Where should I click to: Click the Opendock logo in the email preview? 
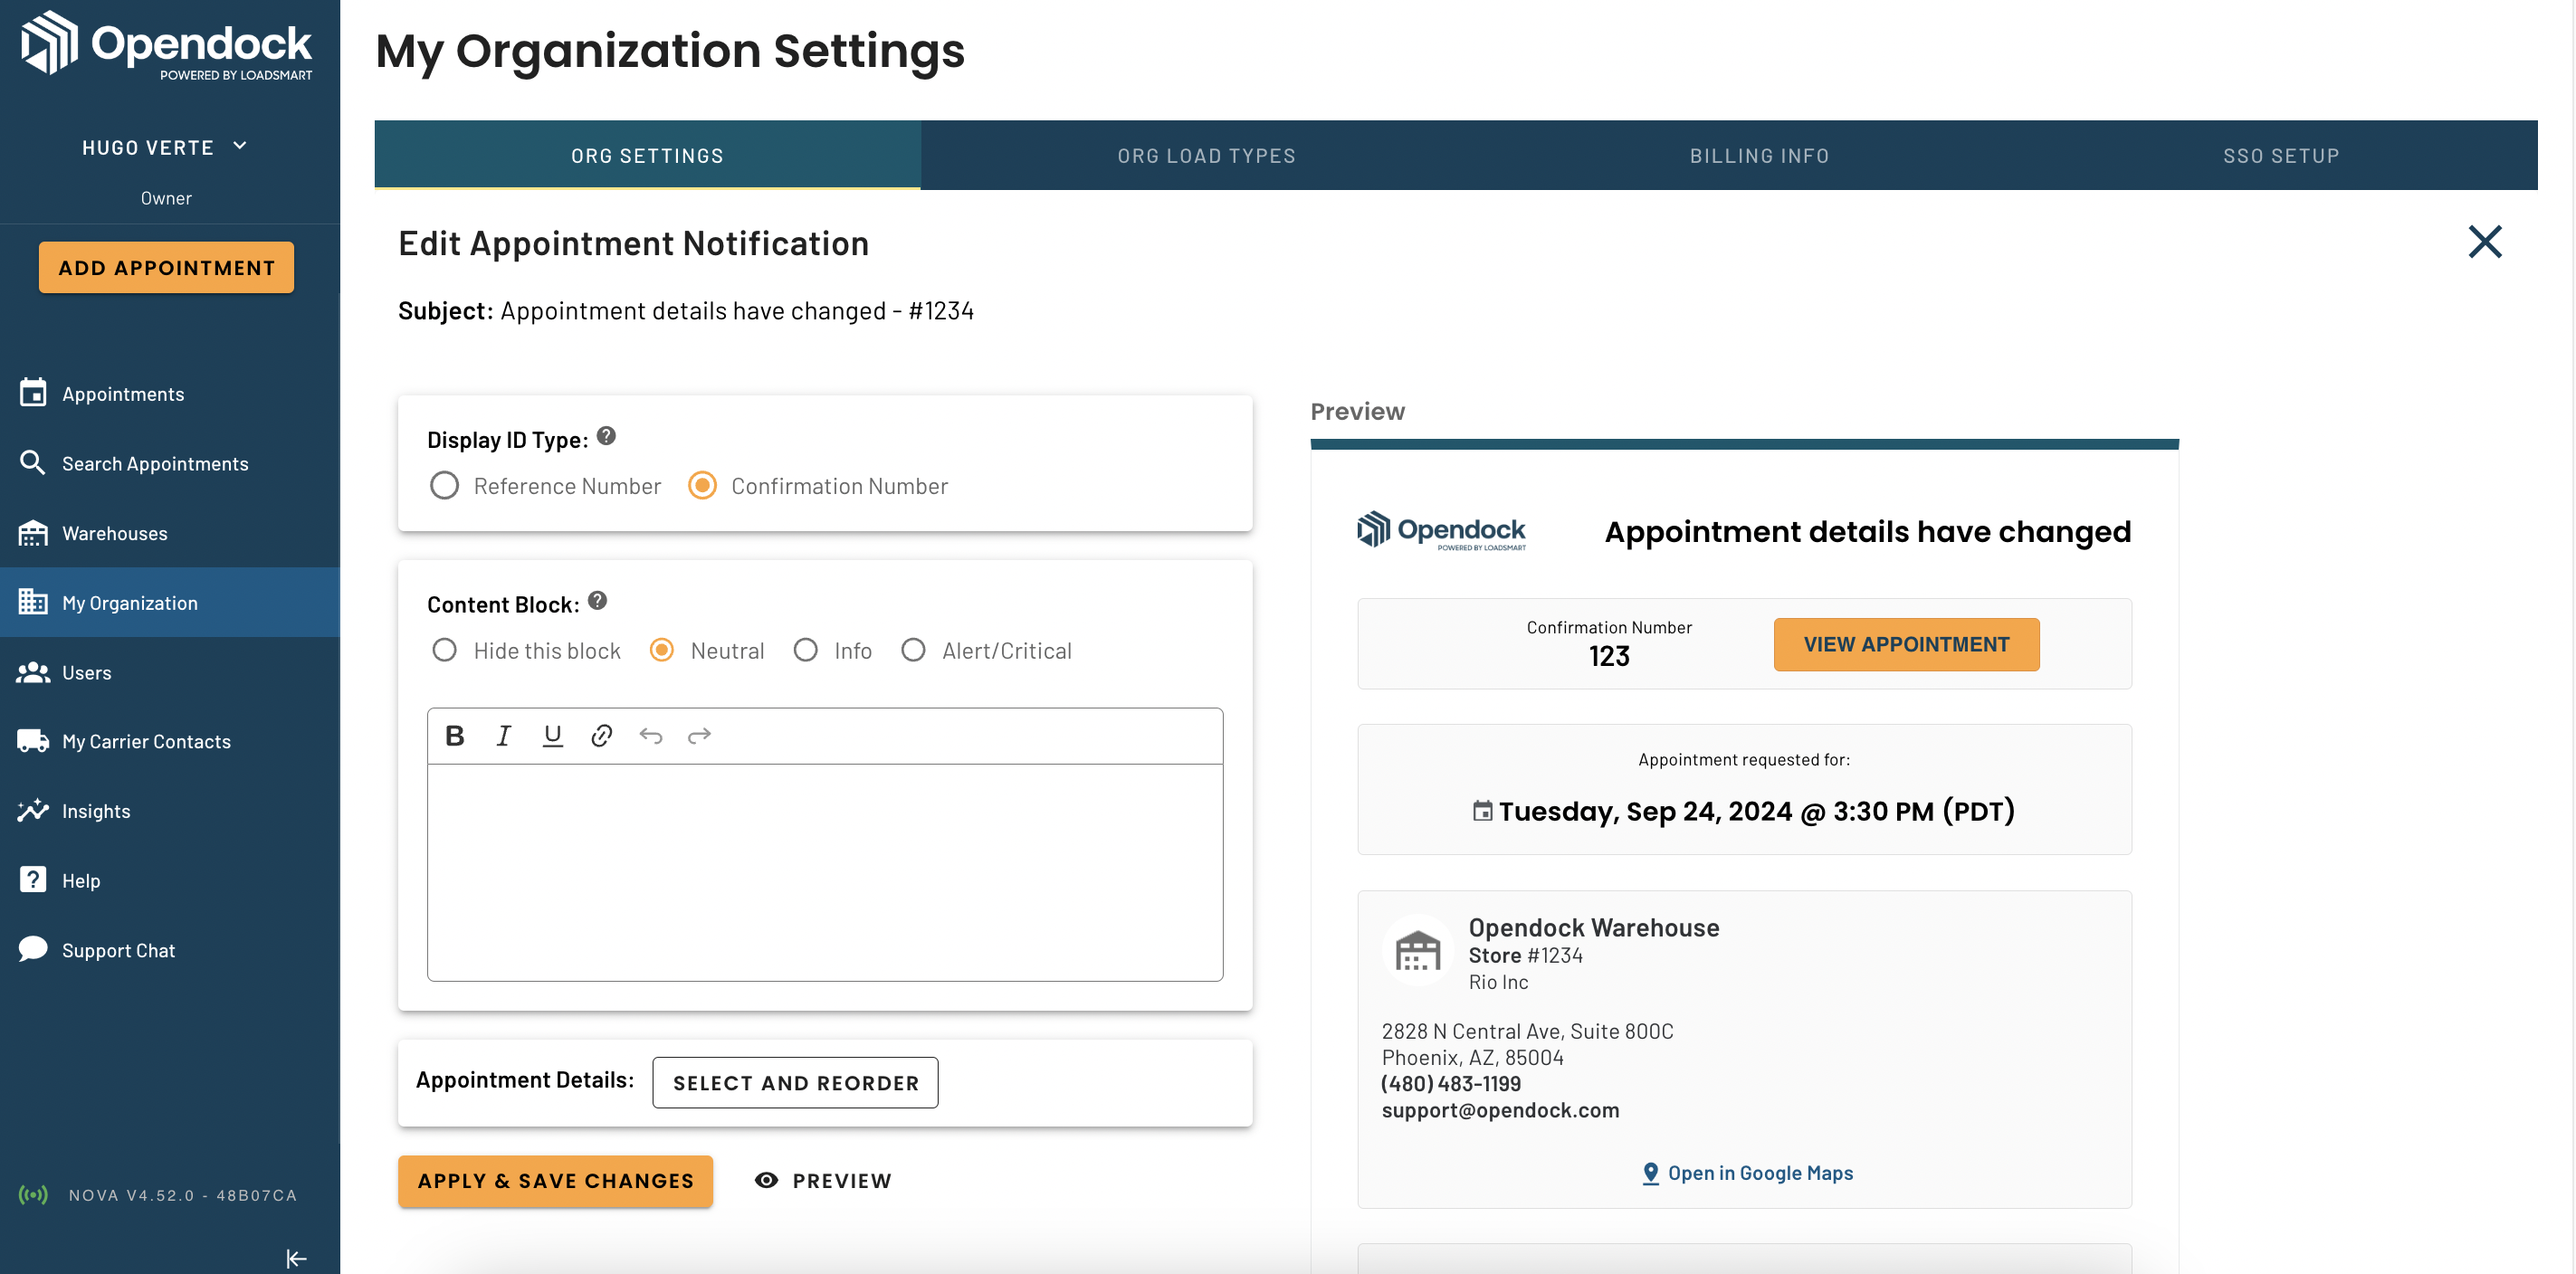click(x=1441, y=531)
